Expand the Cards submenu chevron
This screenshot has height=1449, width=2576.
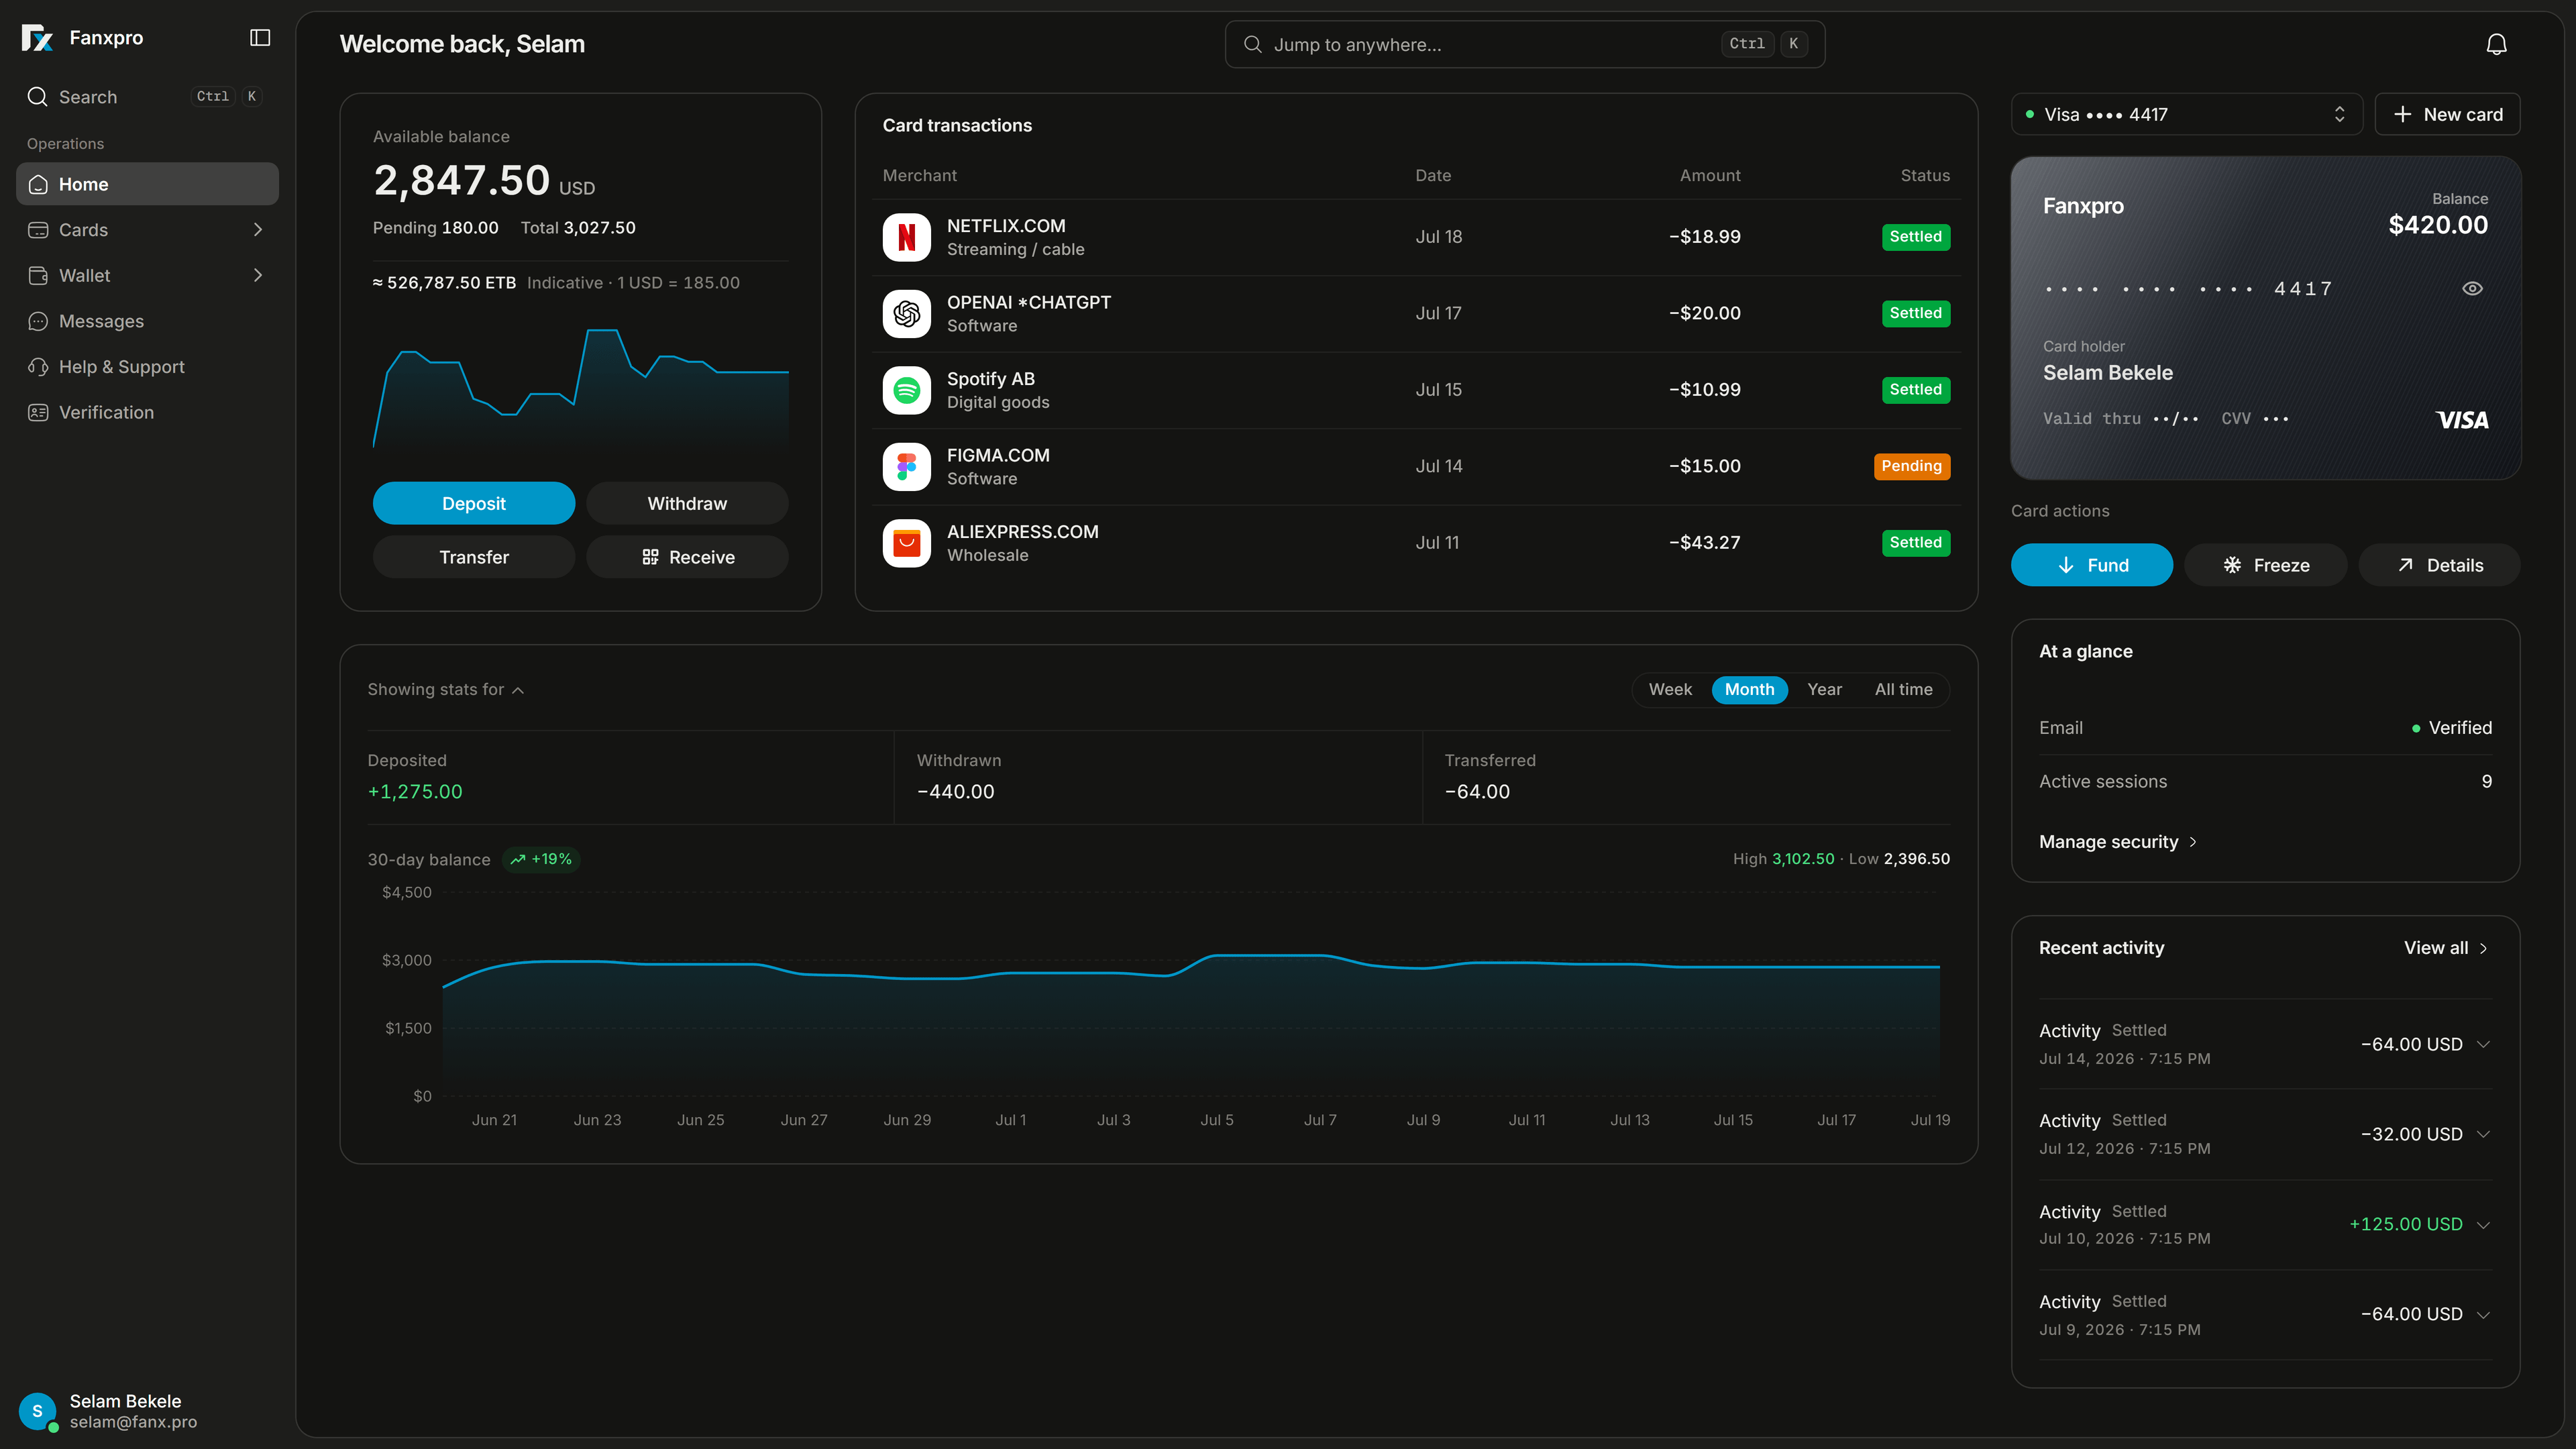(258, 230)
